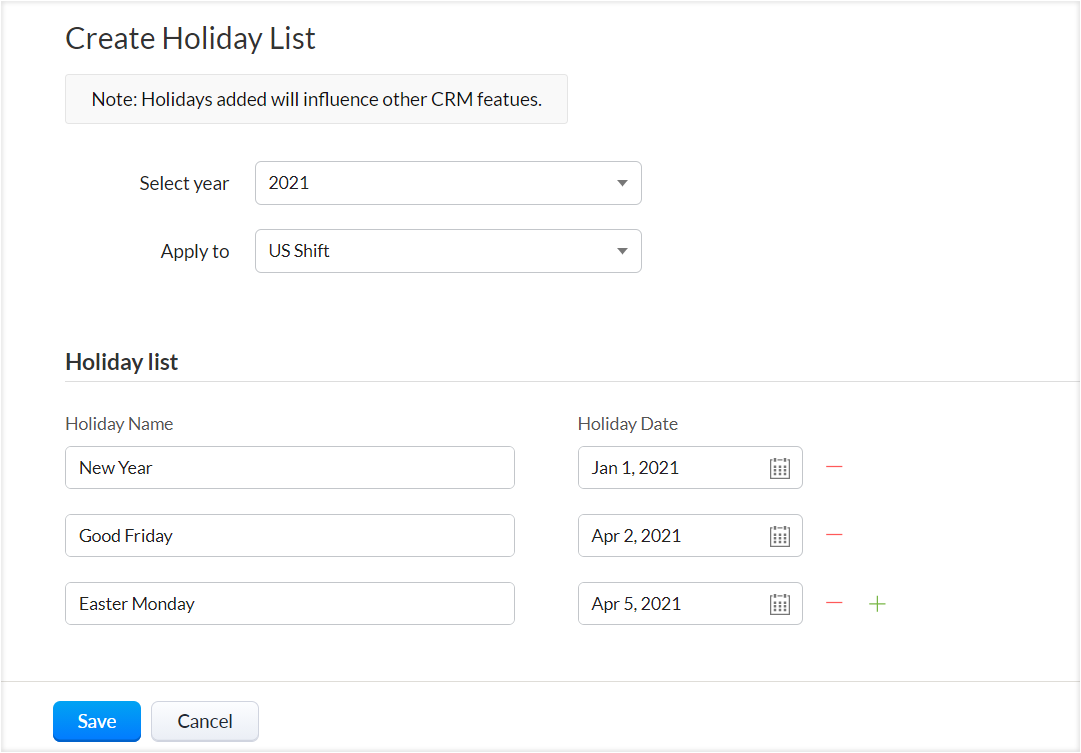Click the Easter Monday name field

click(290, 604)
